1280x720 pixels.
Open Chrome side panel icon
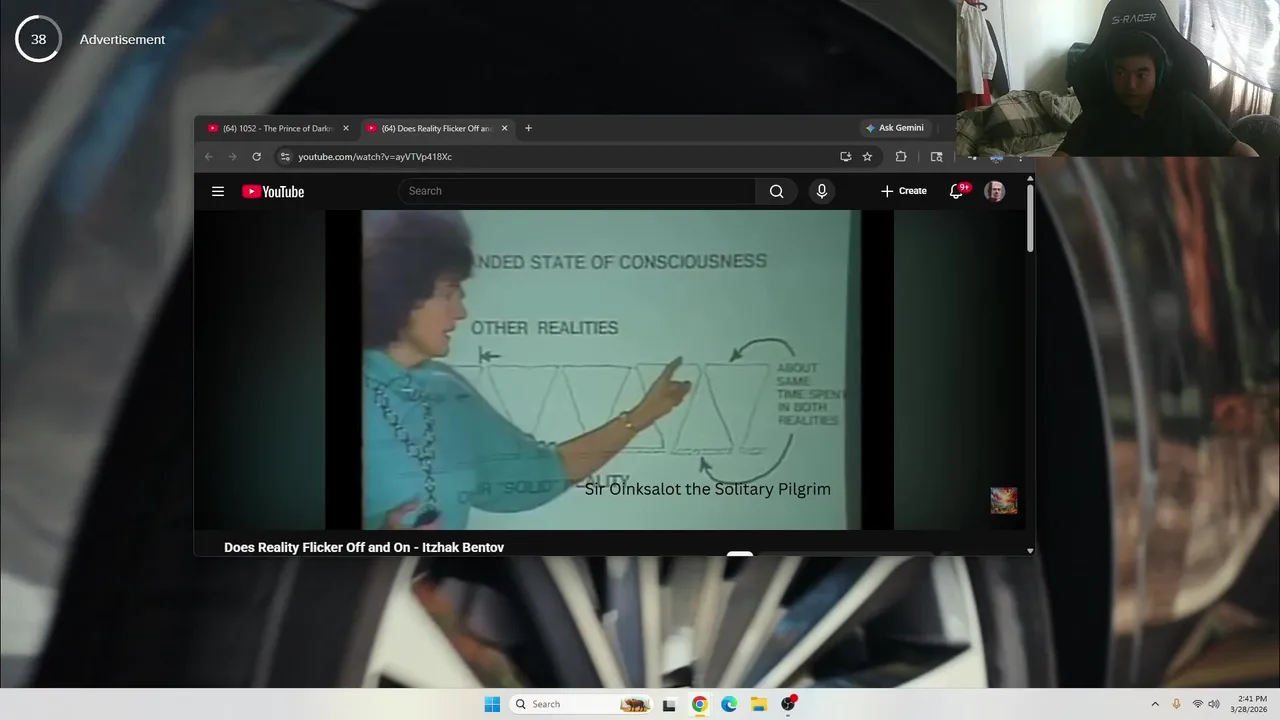[x=936, y=157]
